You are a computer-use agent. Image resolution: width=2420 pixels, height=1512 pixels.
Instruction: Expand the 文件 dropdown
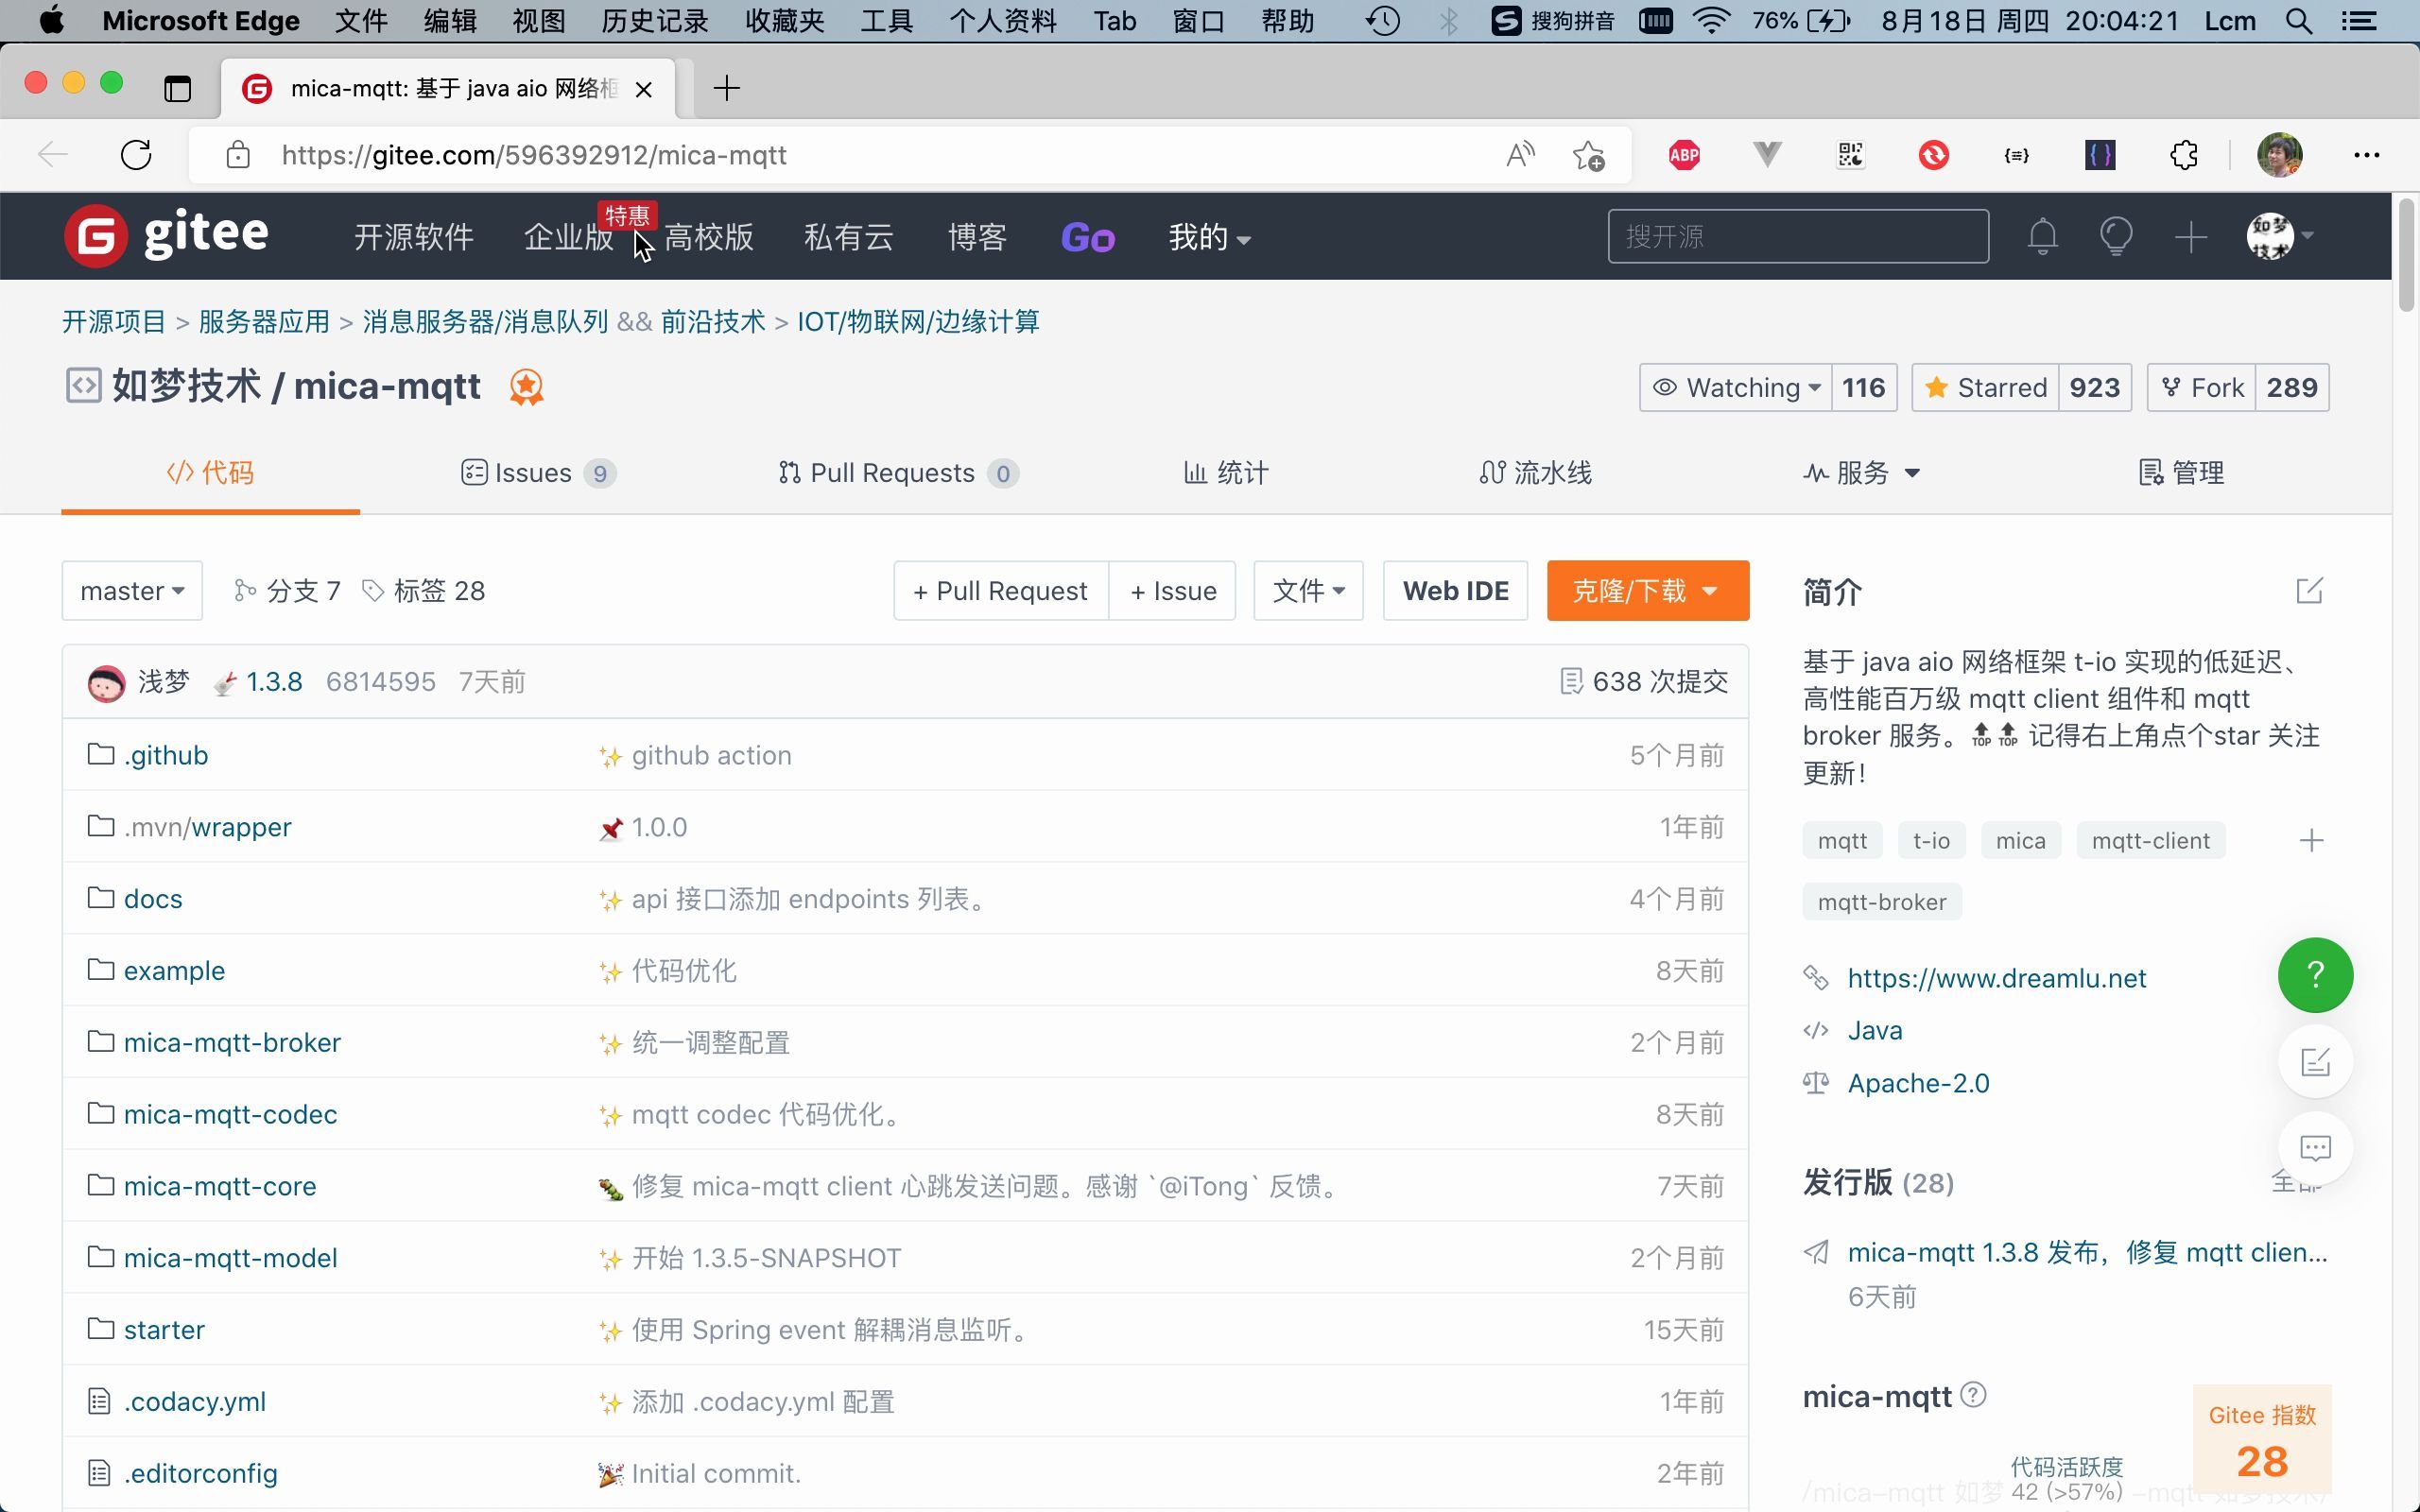pos(1308,591)
